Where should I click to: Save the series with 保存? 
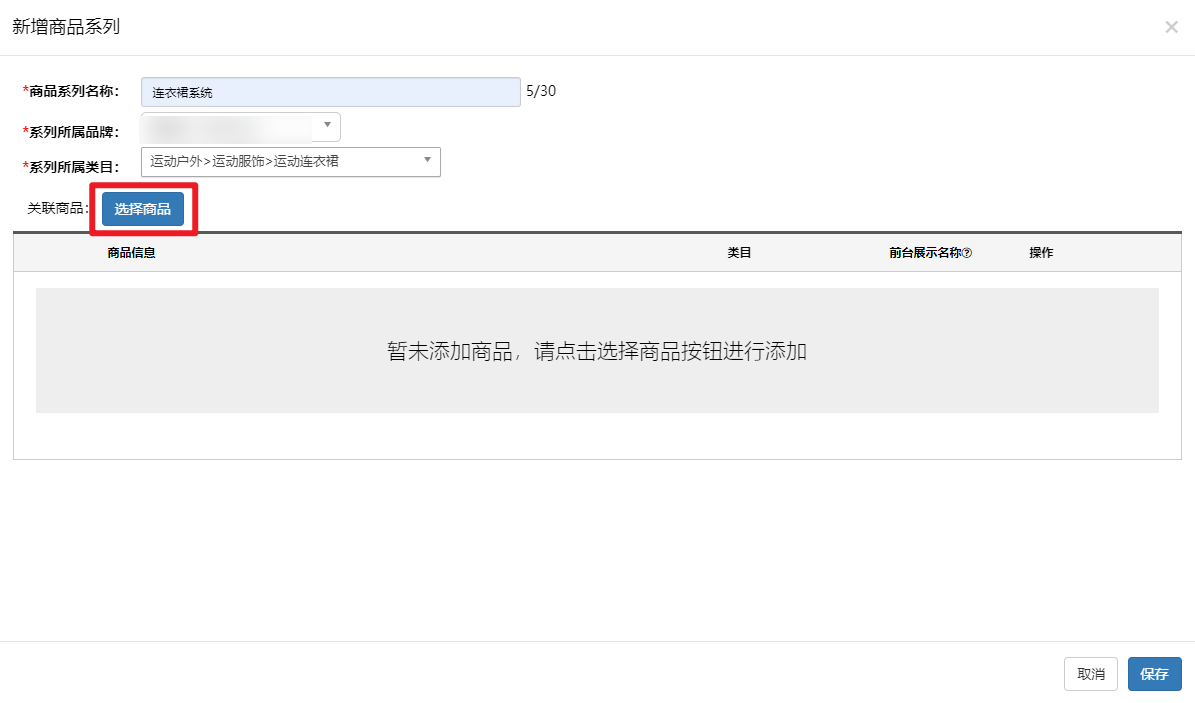[x=1154, y=674]
